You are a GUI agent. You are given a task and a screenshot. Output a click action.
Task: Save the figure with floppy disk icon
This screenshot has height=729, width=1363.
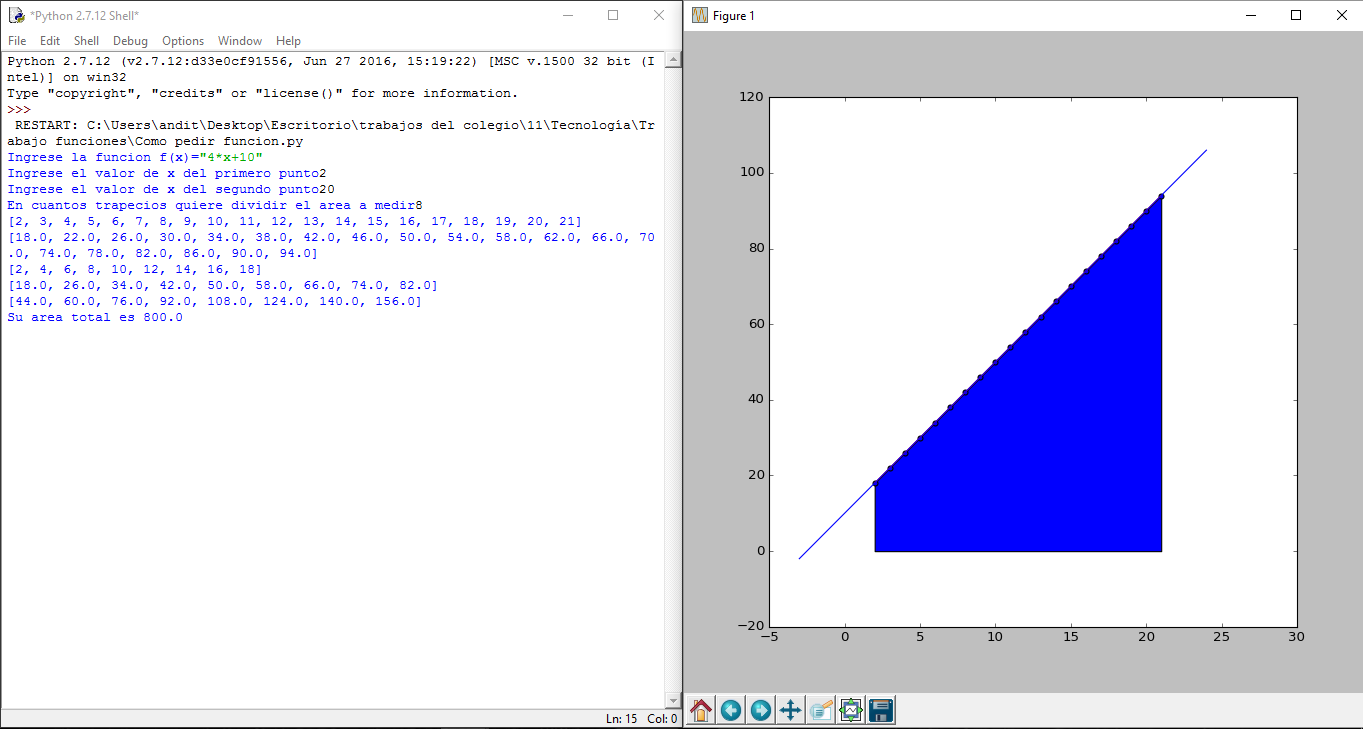(881, 710)
